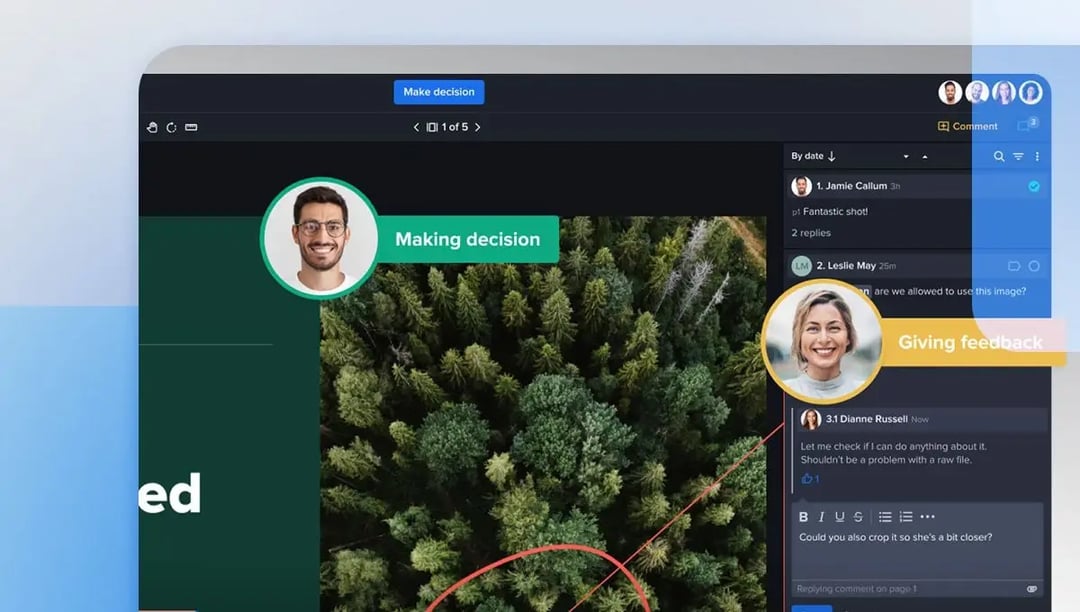Mark Leslie May's comment as resolved
This screenshot has height=612, width=1080.
(1034, 266)
